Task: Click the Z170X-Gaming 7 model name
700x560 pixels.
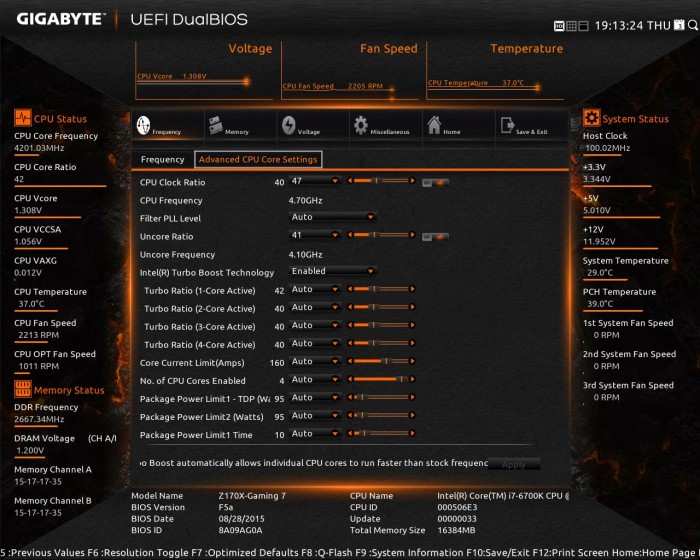Action: point(252,496)
